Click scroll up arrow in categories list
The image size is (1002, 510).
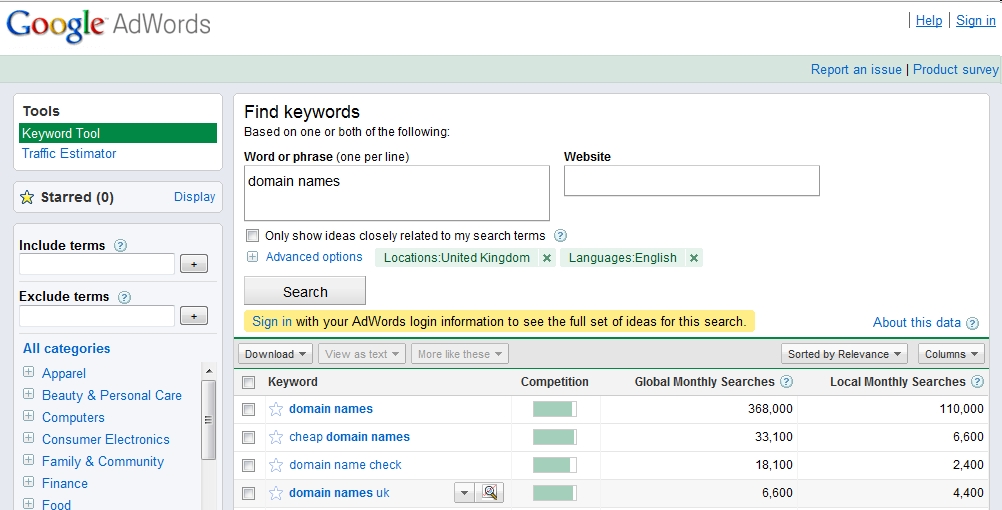tap(209, 371)
